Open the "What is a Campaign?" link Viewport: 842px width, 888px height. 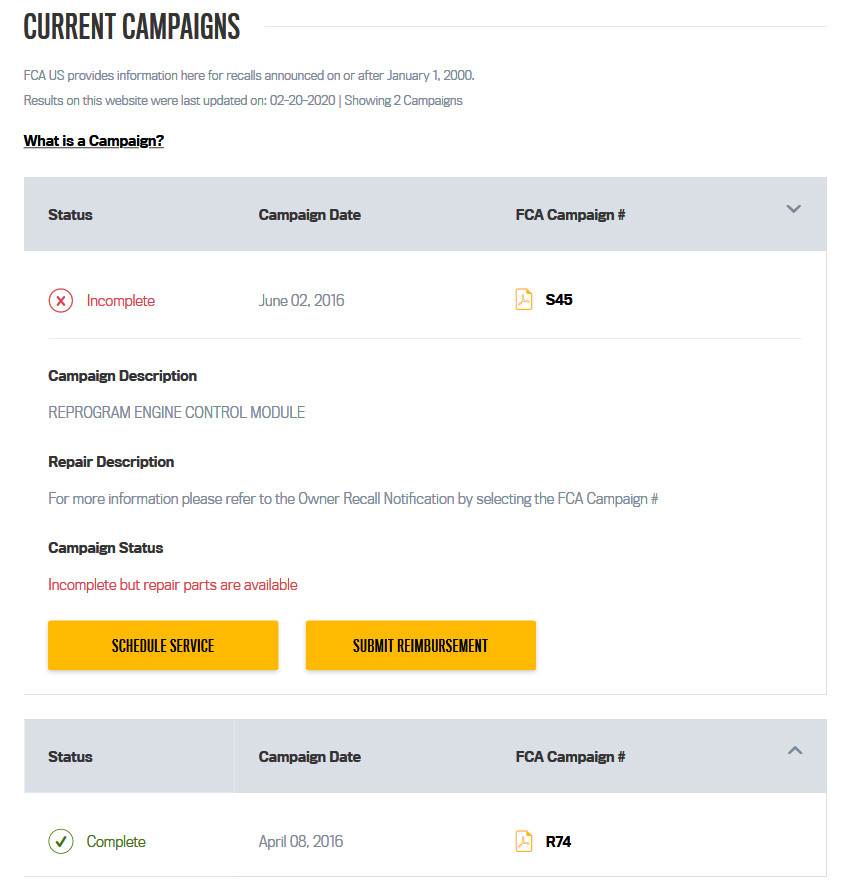[x=94, y=141]
